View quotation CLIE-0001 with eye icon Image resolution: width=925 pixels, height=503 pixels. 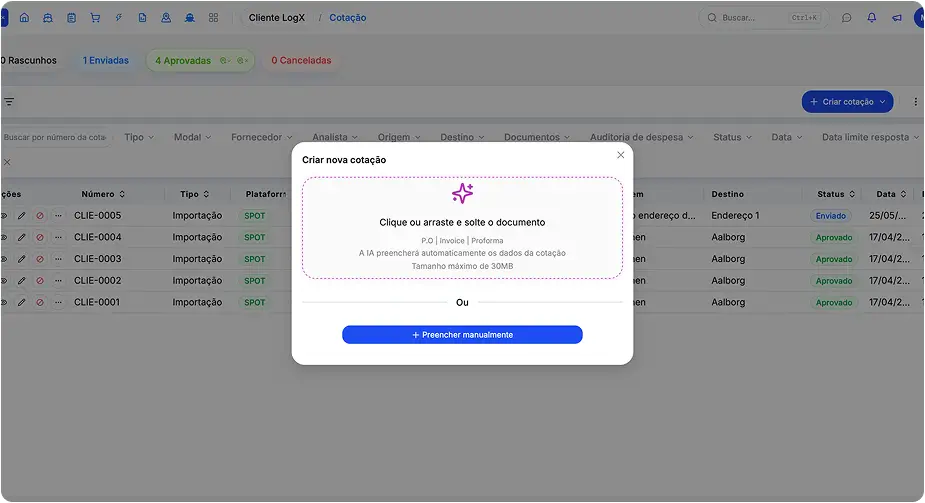pyautogui.click(x=4, y=302)
